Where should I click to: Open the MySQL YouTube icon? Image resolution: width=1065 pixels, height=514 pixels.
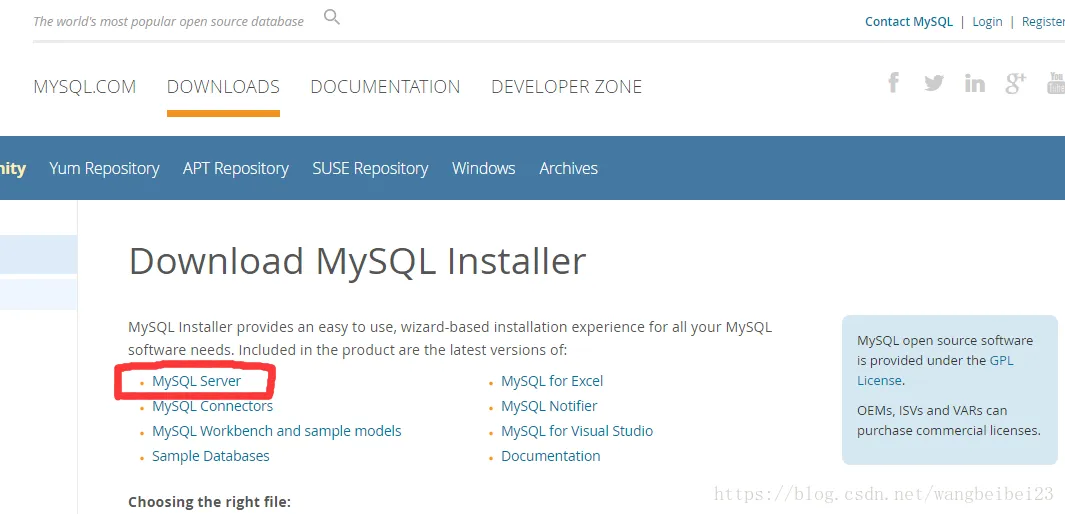[1056, 83]
